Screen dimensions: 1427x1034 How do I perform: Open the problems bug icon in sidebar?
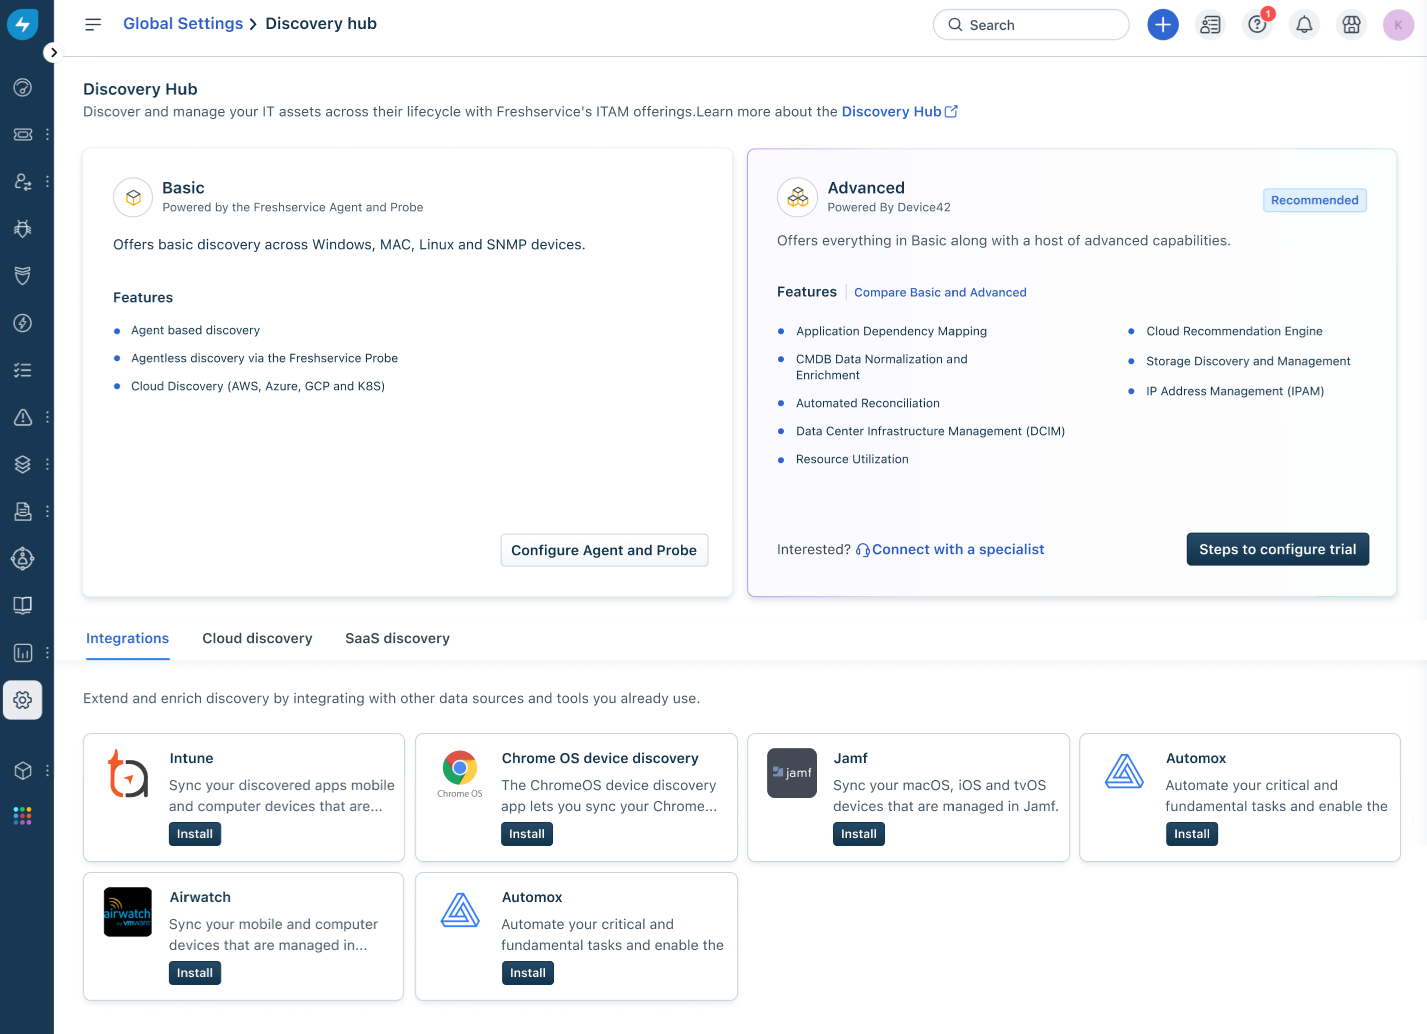(23, 228)
